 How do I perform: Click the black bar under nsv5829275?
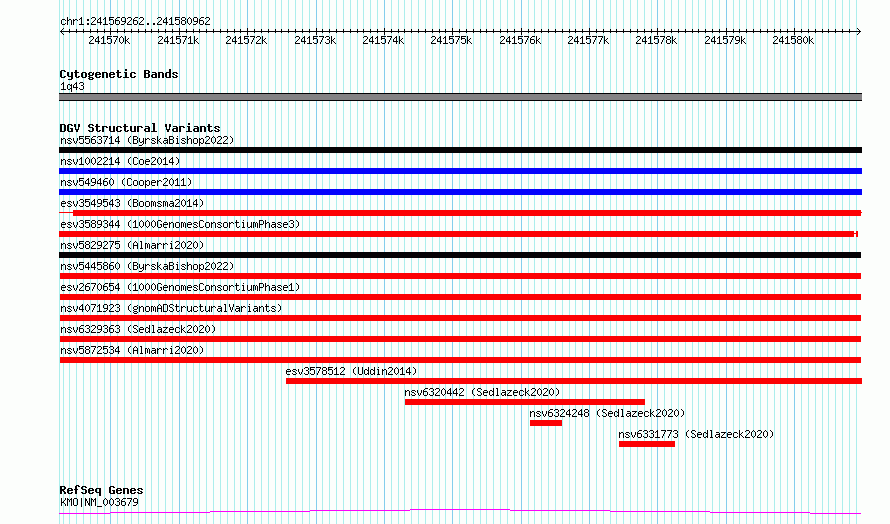[460, 255]
